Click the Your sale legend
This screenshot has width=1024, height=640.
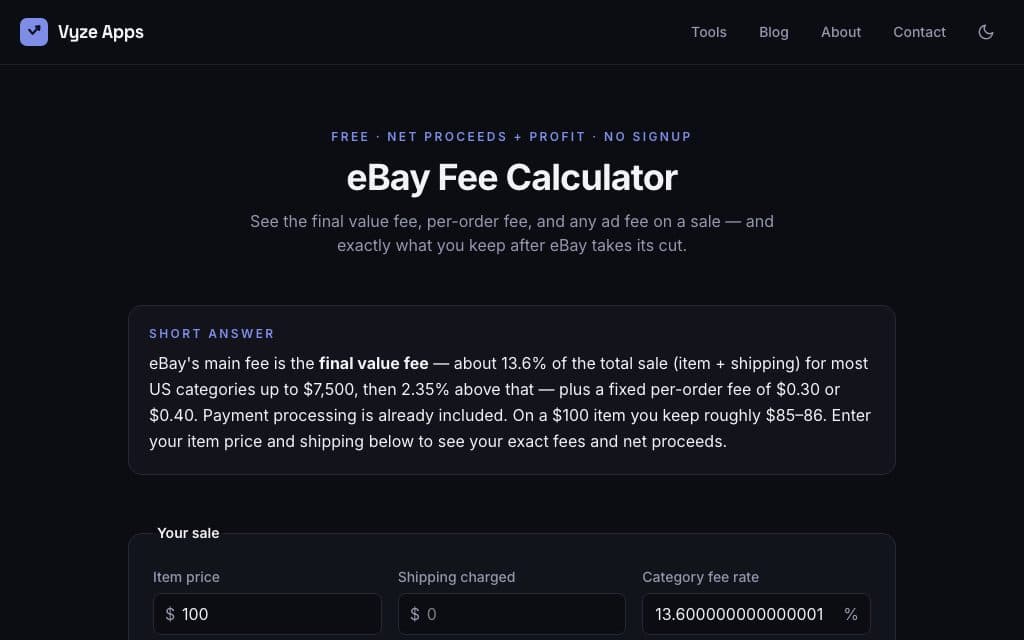[x=188, y=533]
